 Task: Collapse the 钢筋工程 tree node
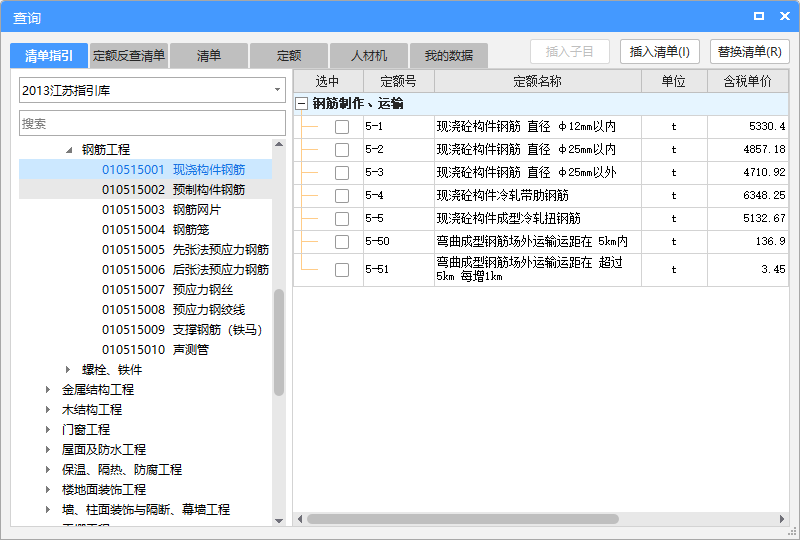69,150
